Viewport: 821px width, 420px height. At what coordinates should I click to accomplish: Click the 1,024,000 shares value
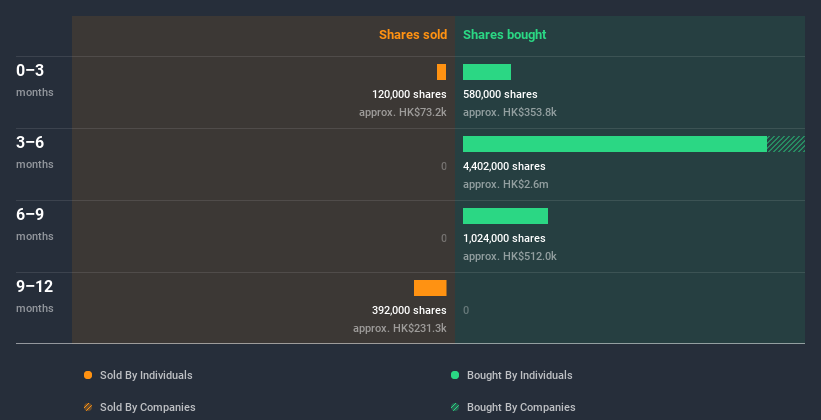click(x=504, y=238)
